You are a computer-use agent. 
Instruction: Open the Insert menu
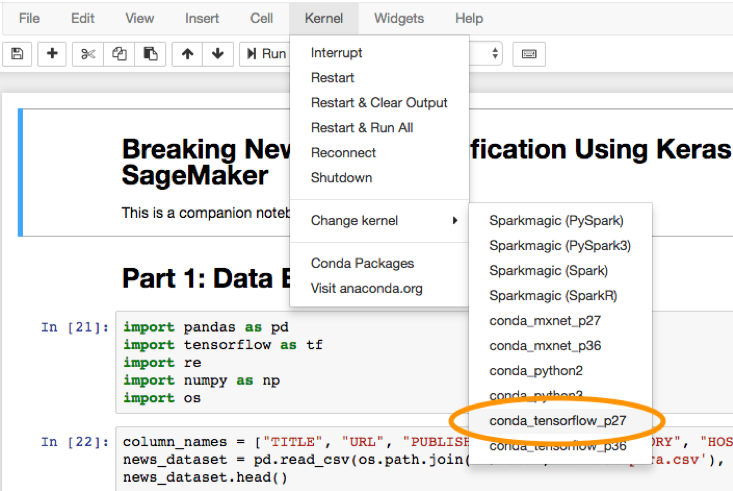(201, 18)
